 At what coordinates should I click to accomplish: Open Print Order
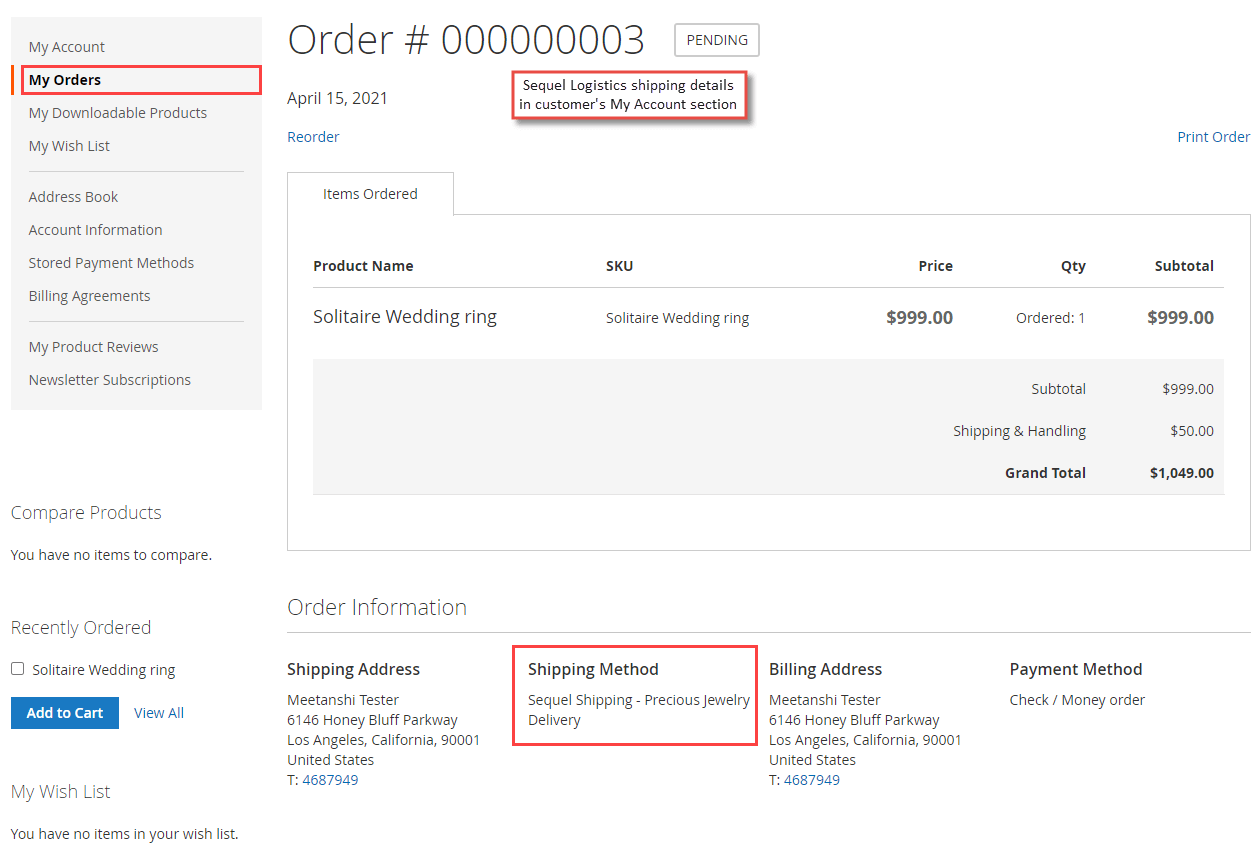click(x=1213, y=136)
